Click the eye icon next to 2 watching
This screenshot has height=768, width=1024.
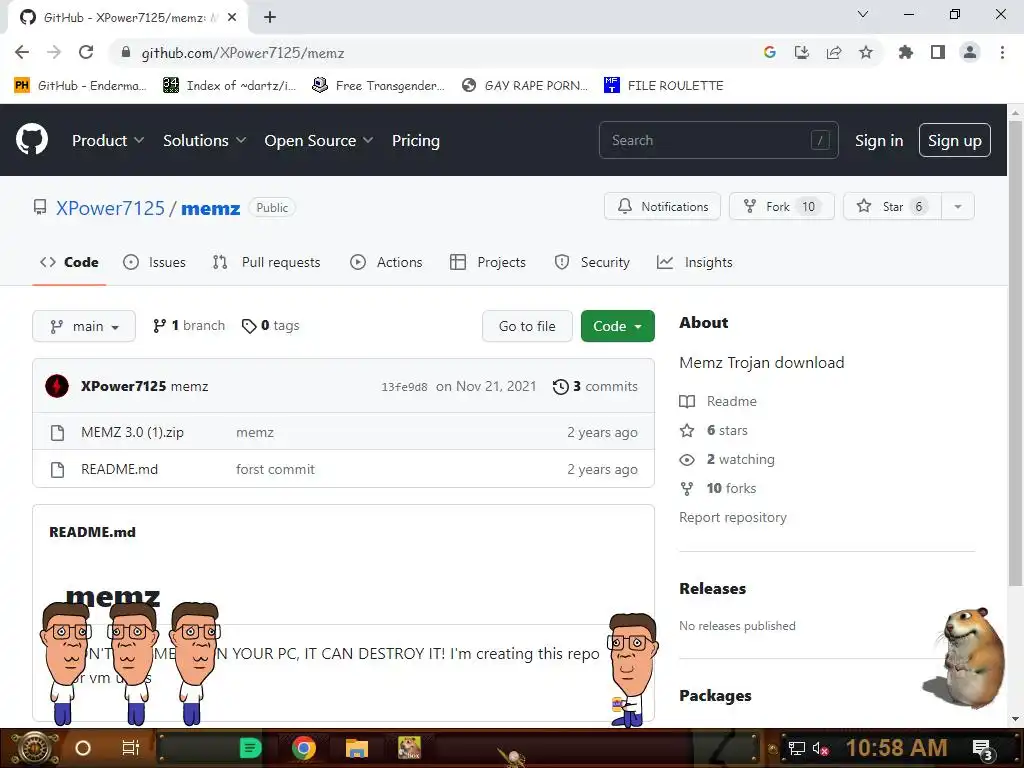point(687,460)
